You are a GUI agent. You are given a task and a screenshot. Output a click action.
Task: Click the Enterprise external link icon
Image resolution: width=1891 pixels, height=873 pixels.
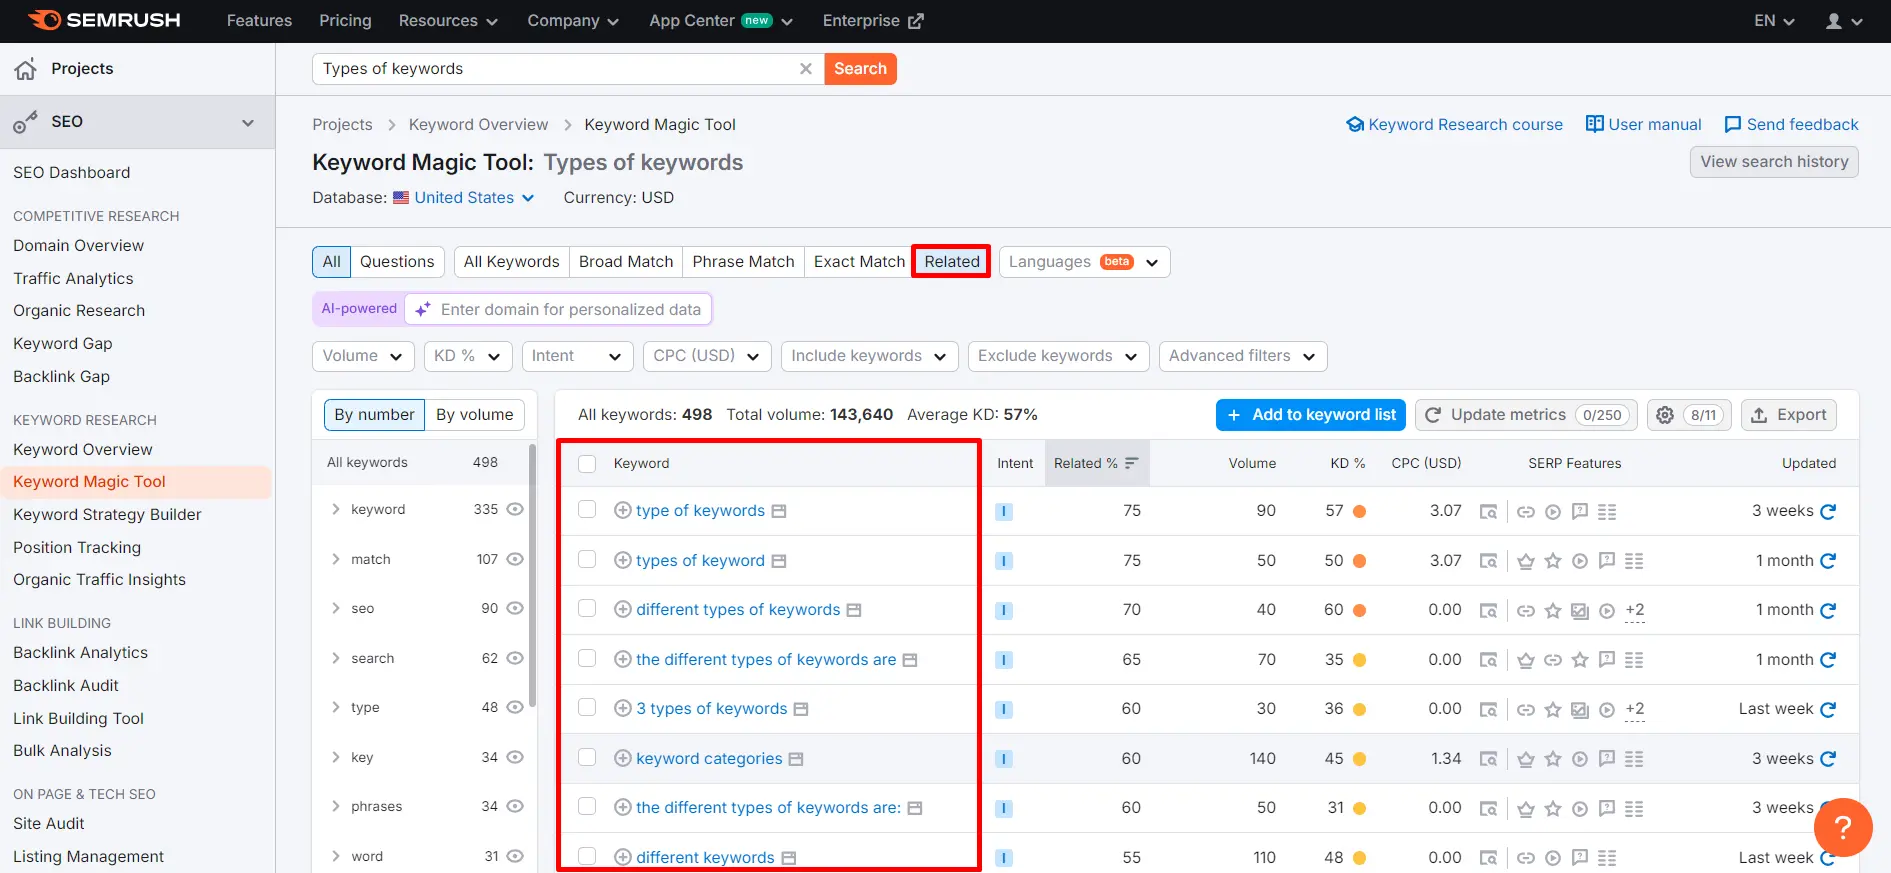tap(915, 21)
